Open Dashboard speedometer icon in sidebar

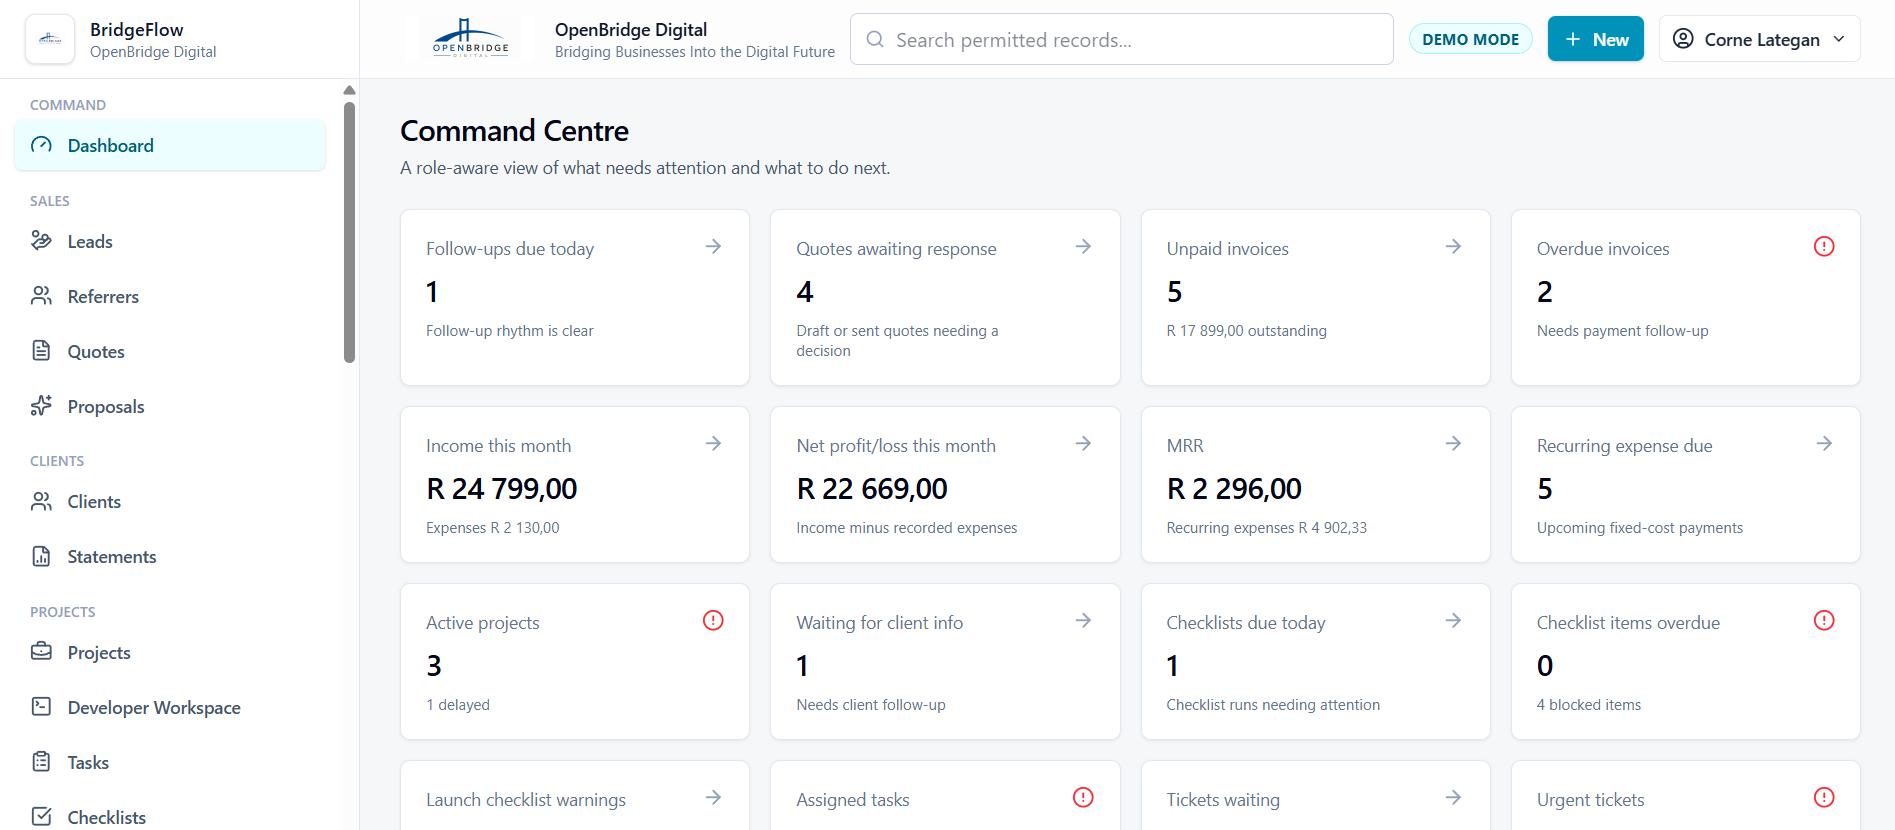point(41,145)
